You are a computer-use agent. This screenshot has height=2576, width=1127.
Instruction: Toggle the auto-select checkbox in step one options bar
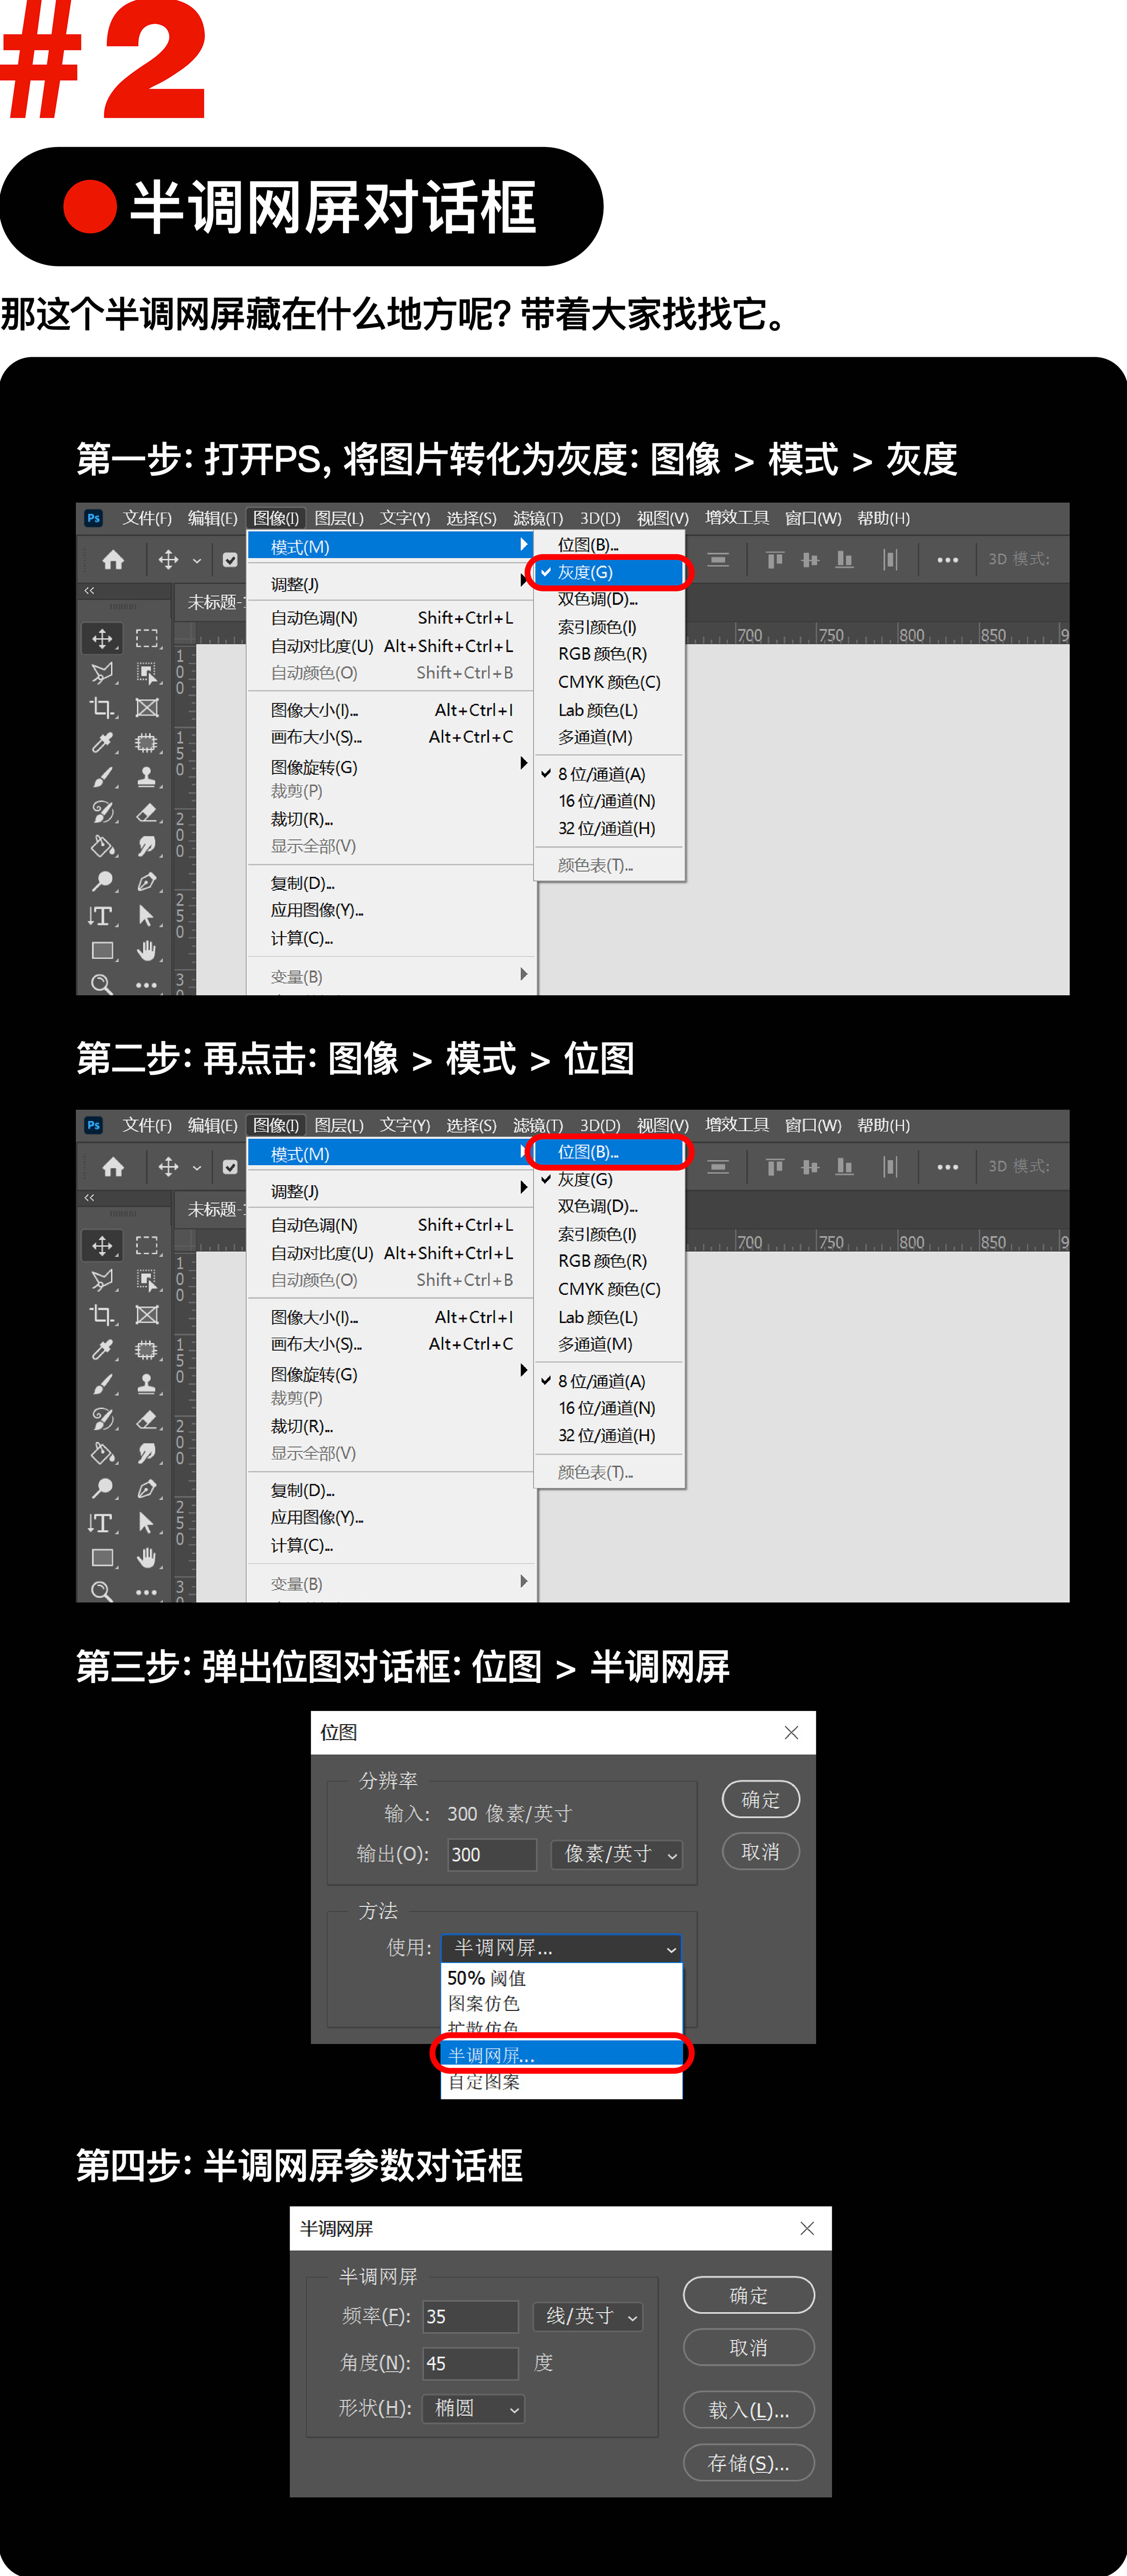point(230,560)
